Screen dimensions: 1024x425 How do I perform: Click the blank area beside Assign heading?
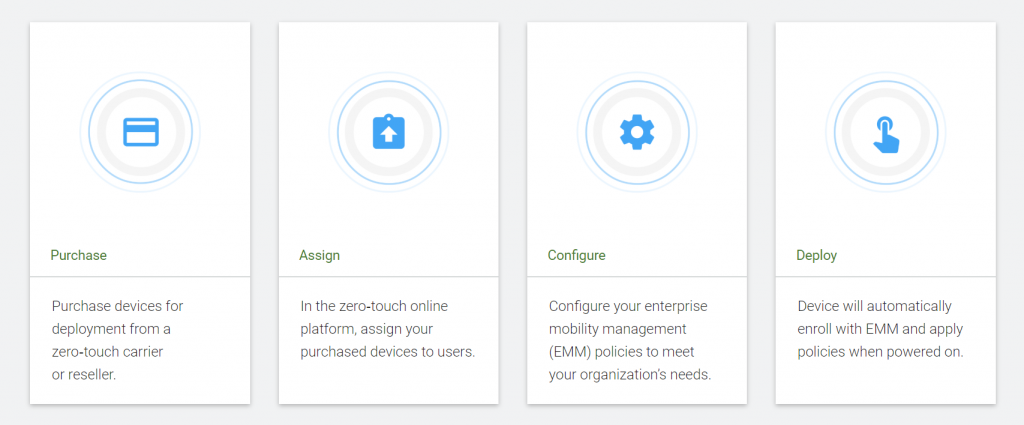pos(430,255)
